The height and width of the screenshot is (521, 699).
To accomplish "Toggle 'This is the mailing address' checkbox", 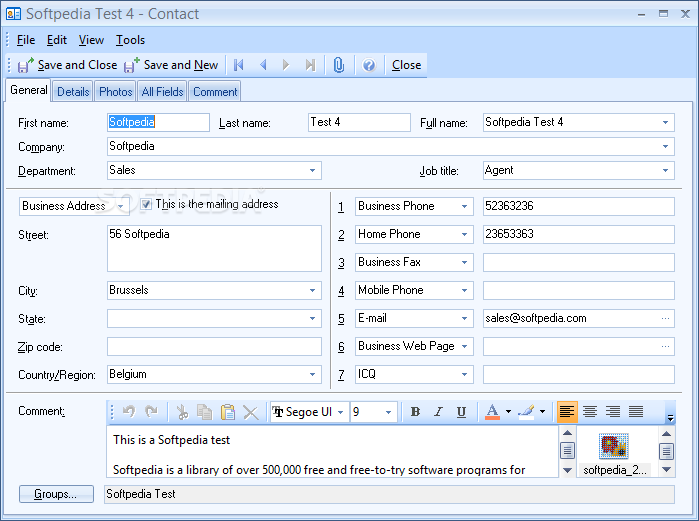I will [x=146, y=204].
